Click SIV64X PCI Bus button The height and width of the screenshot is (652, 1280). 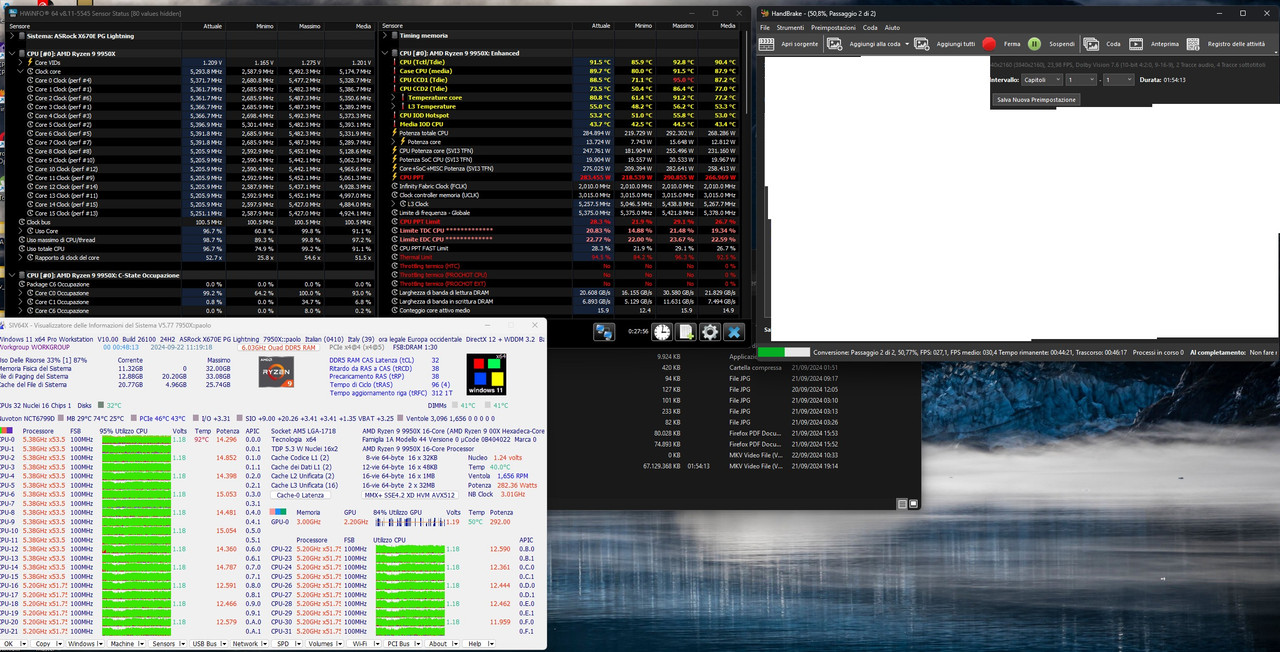point(398,644)
